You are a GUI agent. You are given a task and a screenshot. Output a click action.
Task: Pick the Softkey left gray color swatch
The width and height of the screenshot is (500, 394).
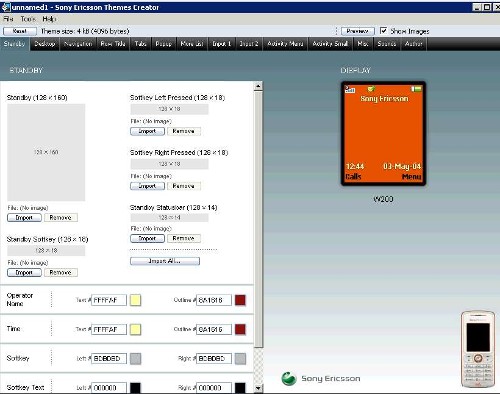pos(135,359)
